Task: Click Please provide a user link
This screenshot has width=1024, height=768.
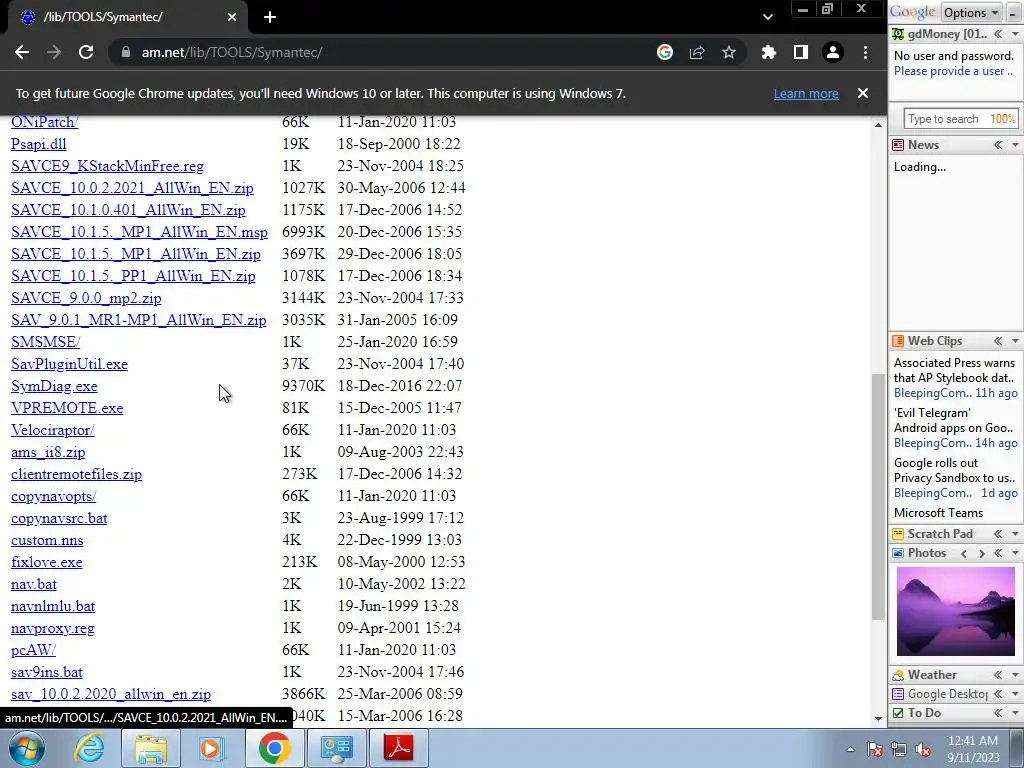Action: [x=953, y=71]
